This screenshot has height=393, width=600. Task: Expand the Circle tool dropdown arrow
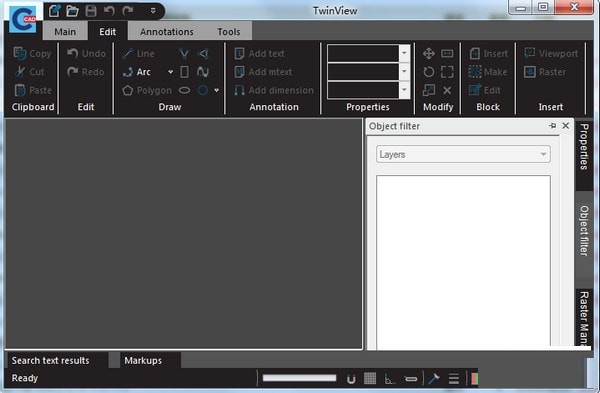tap(217, 90)
